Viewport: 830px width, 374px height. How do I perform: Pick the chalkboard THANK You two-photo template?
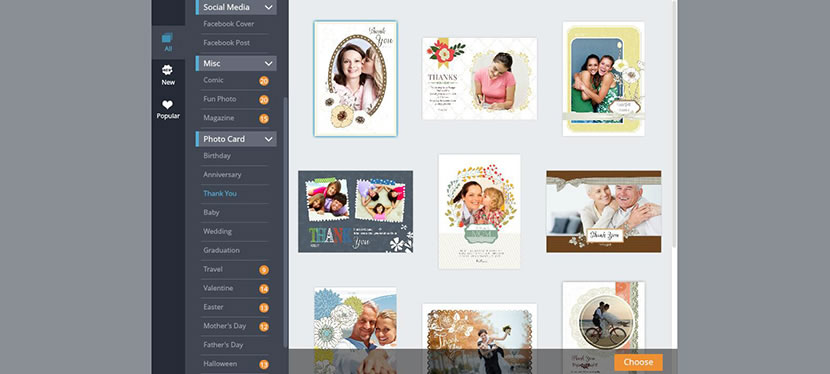[355, 212]
